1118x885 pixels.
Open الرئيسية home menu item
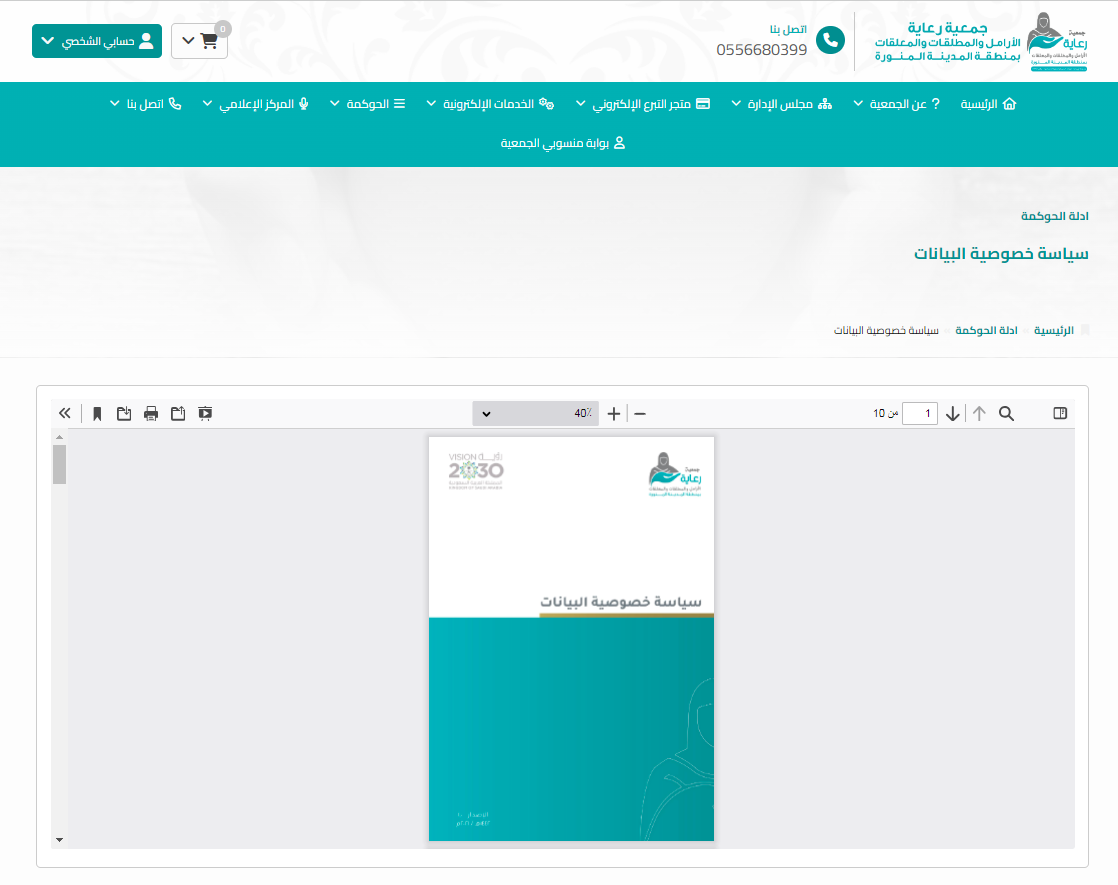988,104
